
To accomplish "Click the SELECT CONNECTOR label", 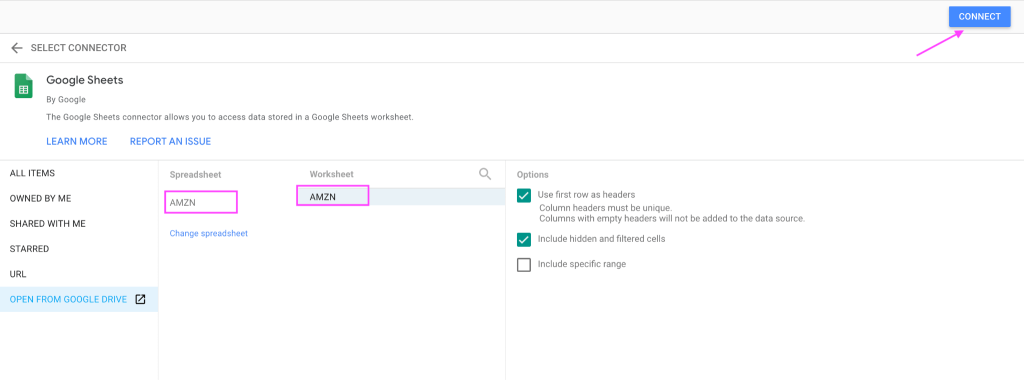I will tap(78, 48).
